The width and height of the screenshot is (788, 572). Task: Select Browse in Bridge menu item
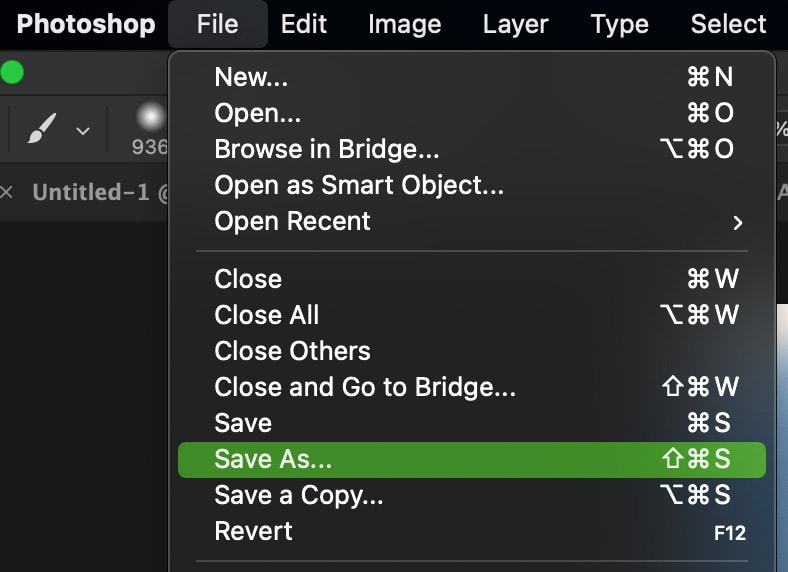471,149
